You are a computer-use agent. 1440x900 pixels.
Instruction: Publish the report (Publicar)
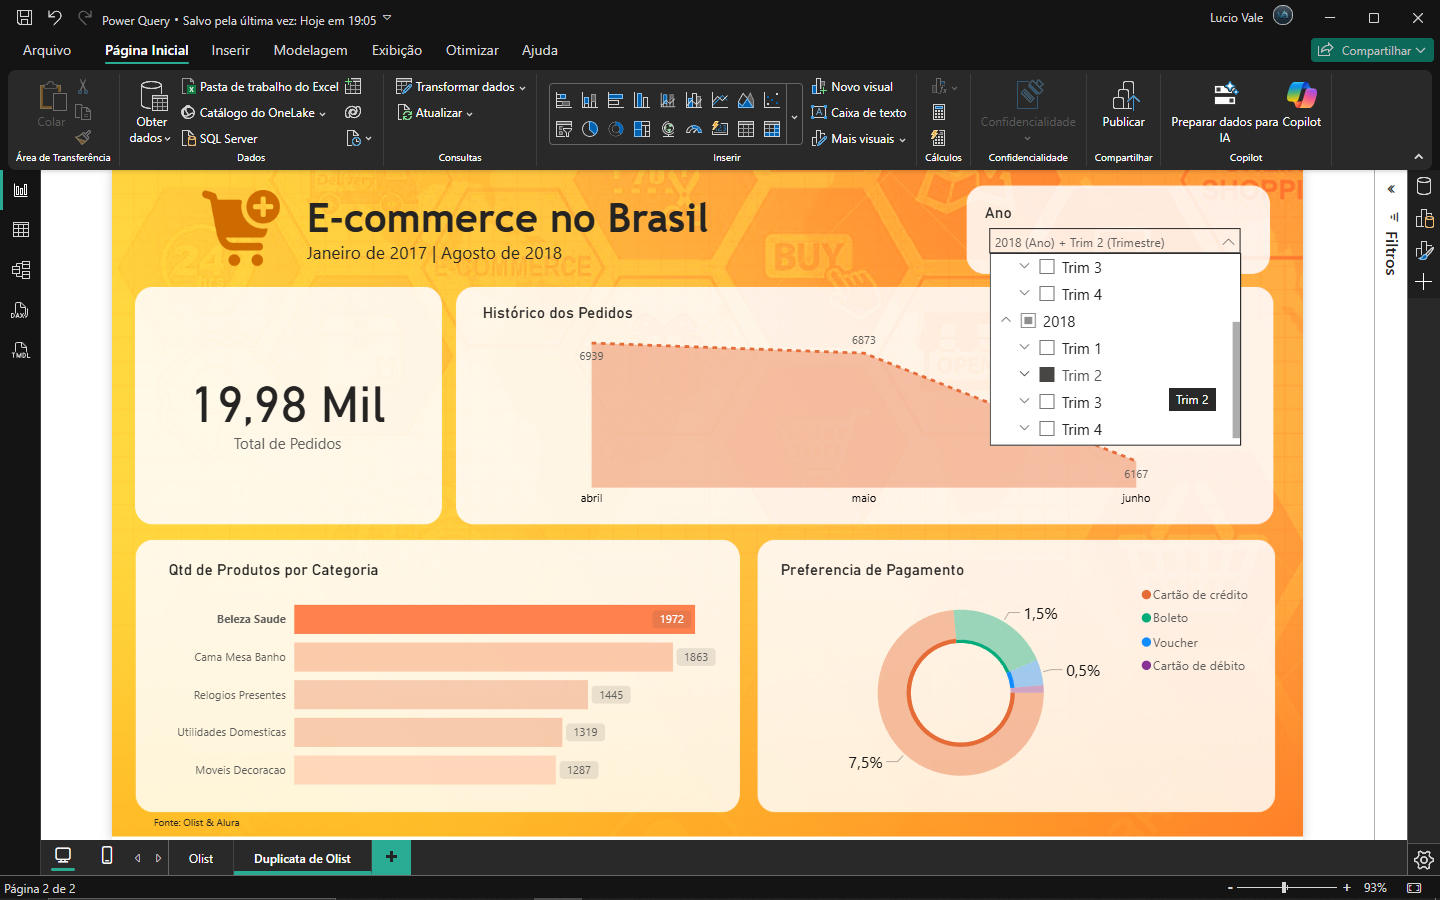(x=1124, y=105)
